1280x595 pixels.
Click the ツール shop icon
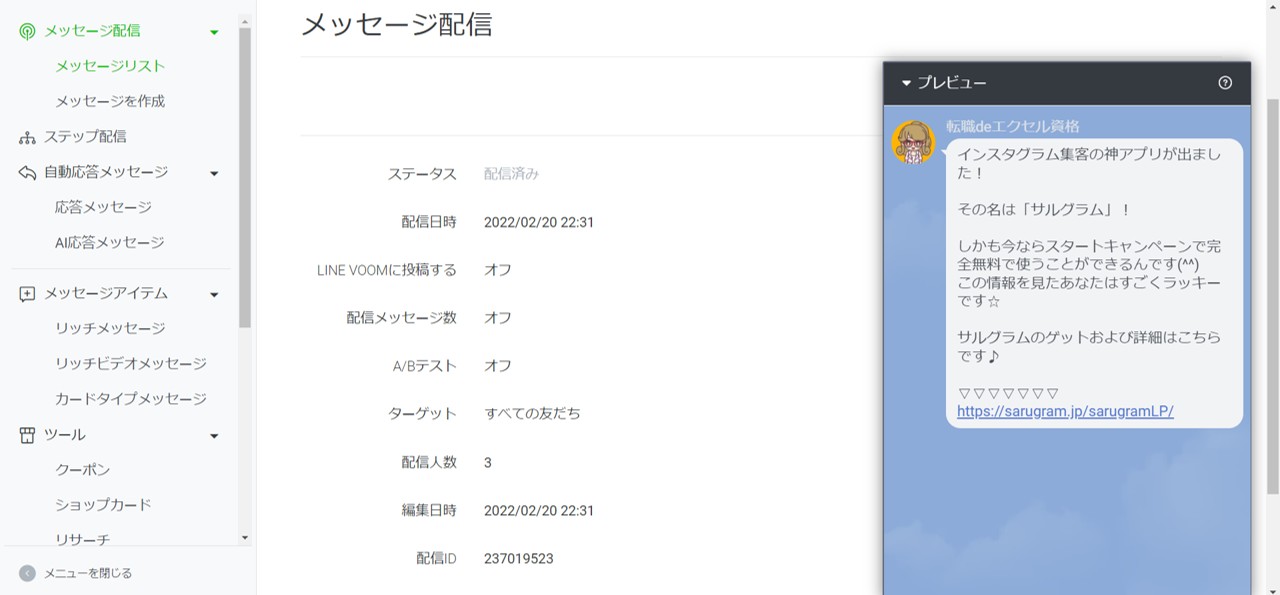(x=27, y=435)
